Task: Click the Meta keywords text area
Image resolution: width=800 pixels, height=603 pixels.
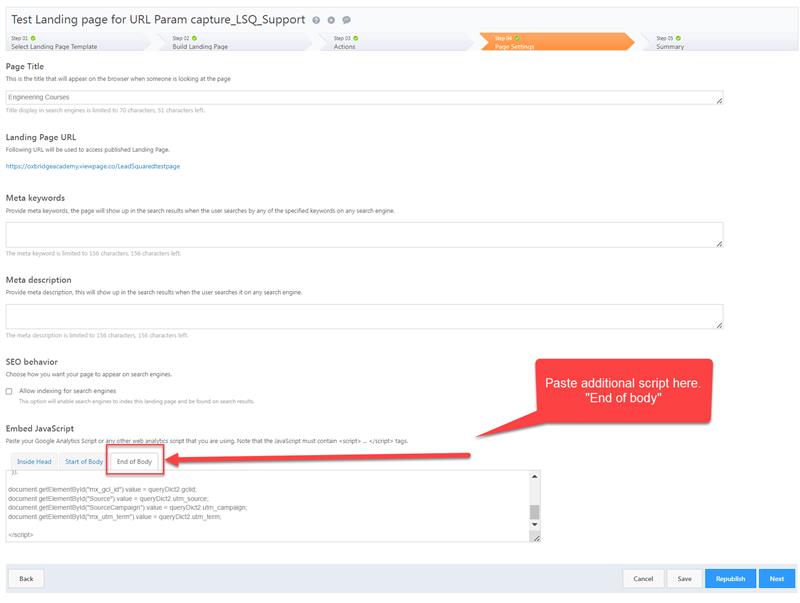Action: click(x=364, y=235)
